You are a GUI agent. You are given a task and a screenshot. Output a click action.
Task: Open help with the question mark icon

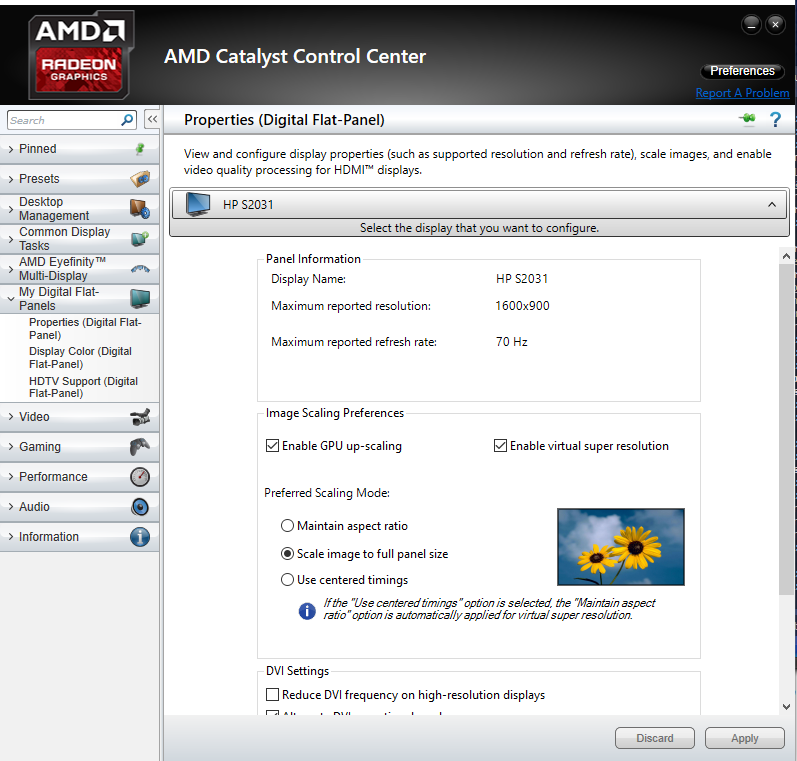(775, 119)
